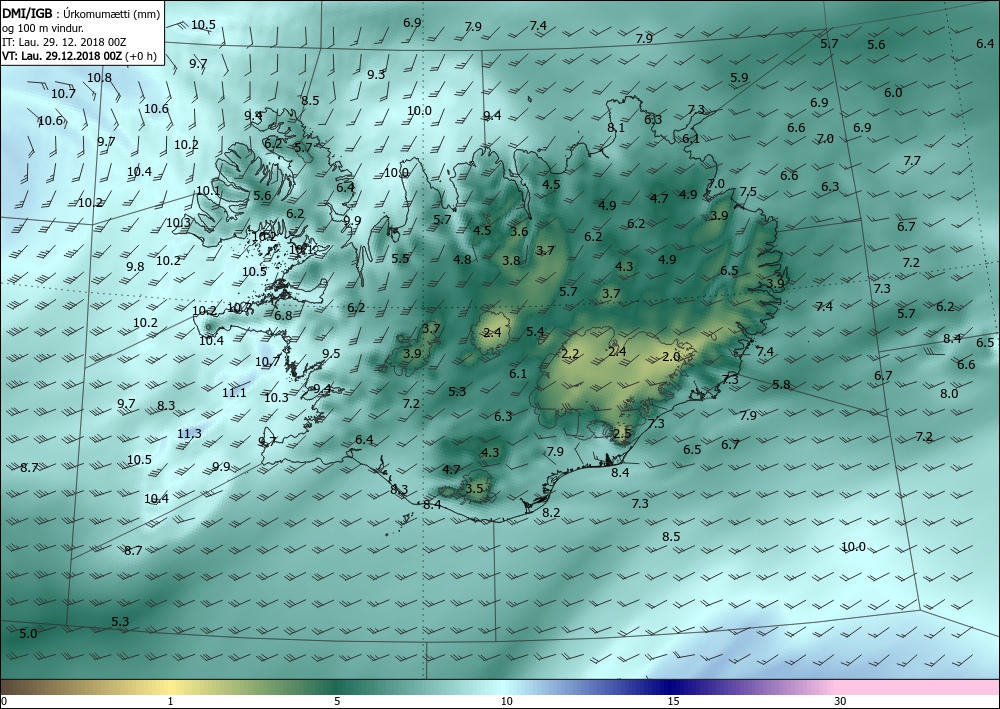Click the 3.8 value on the map
This screenshot has height=709, width=1000.
click(x=511, y=261)
